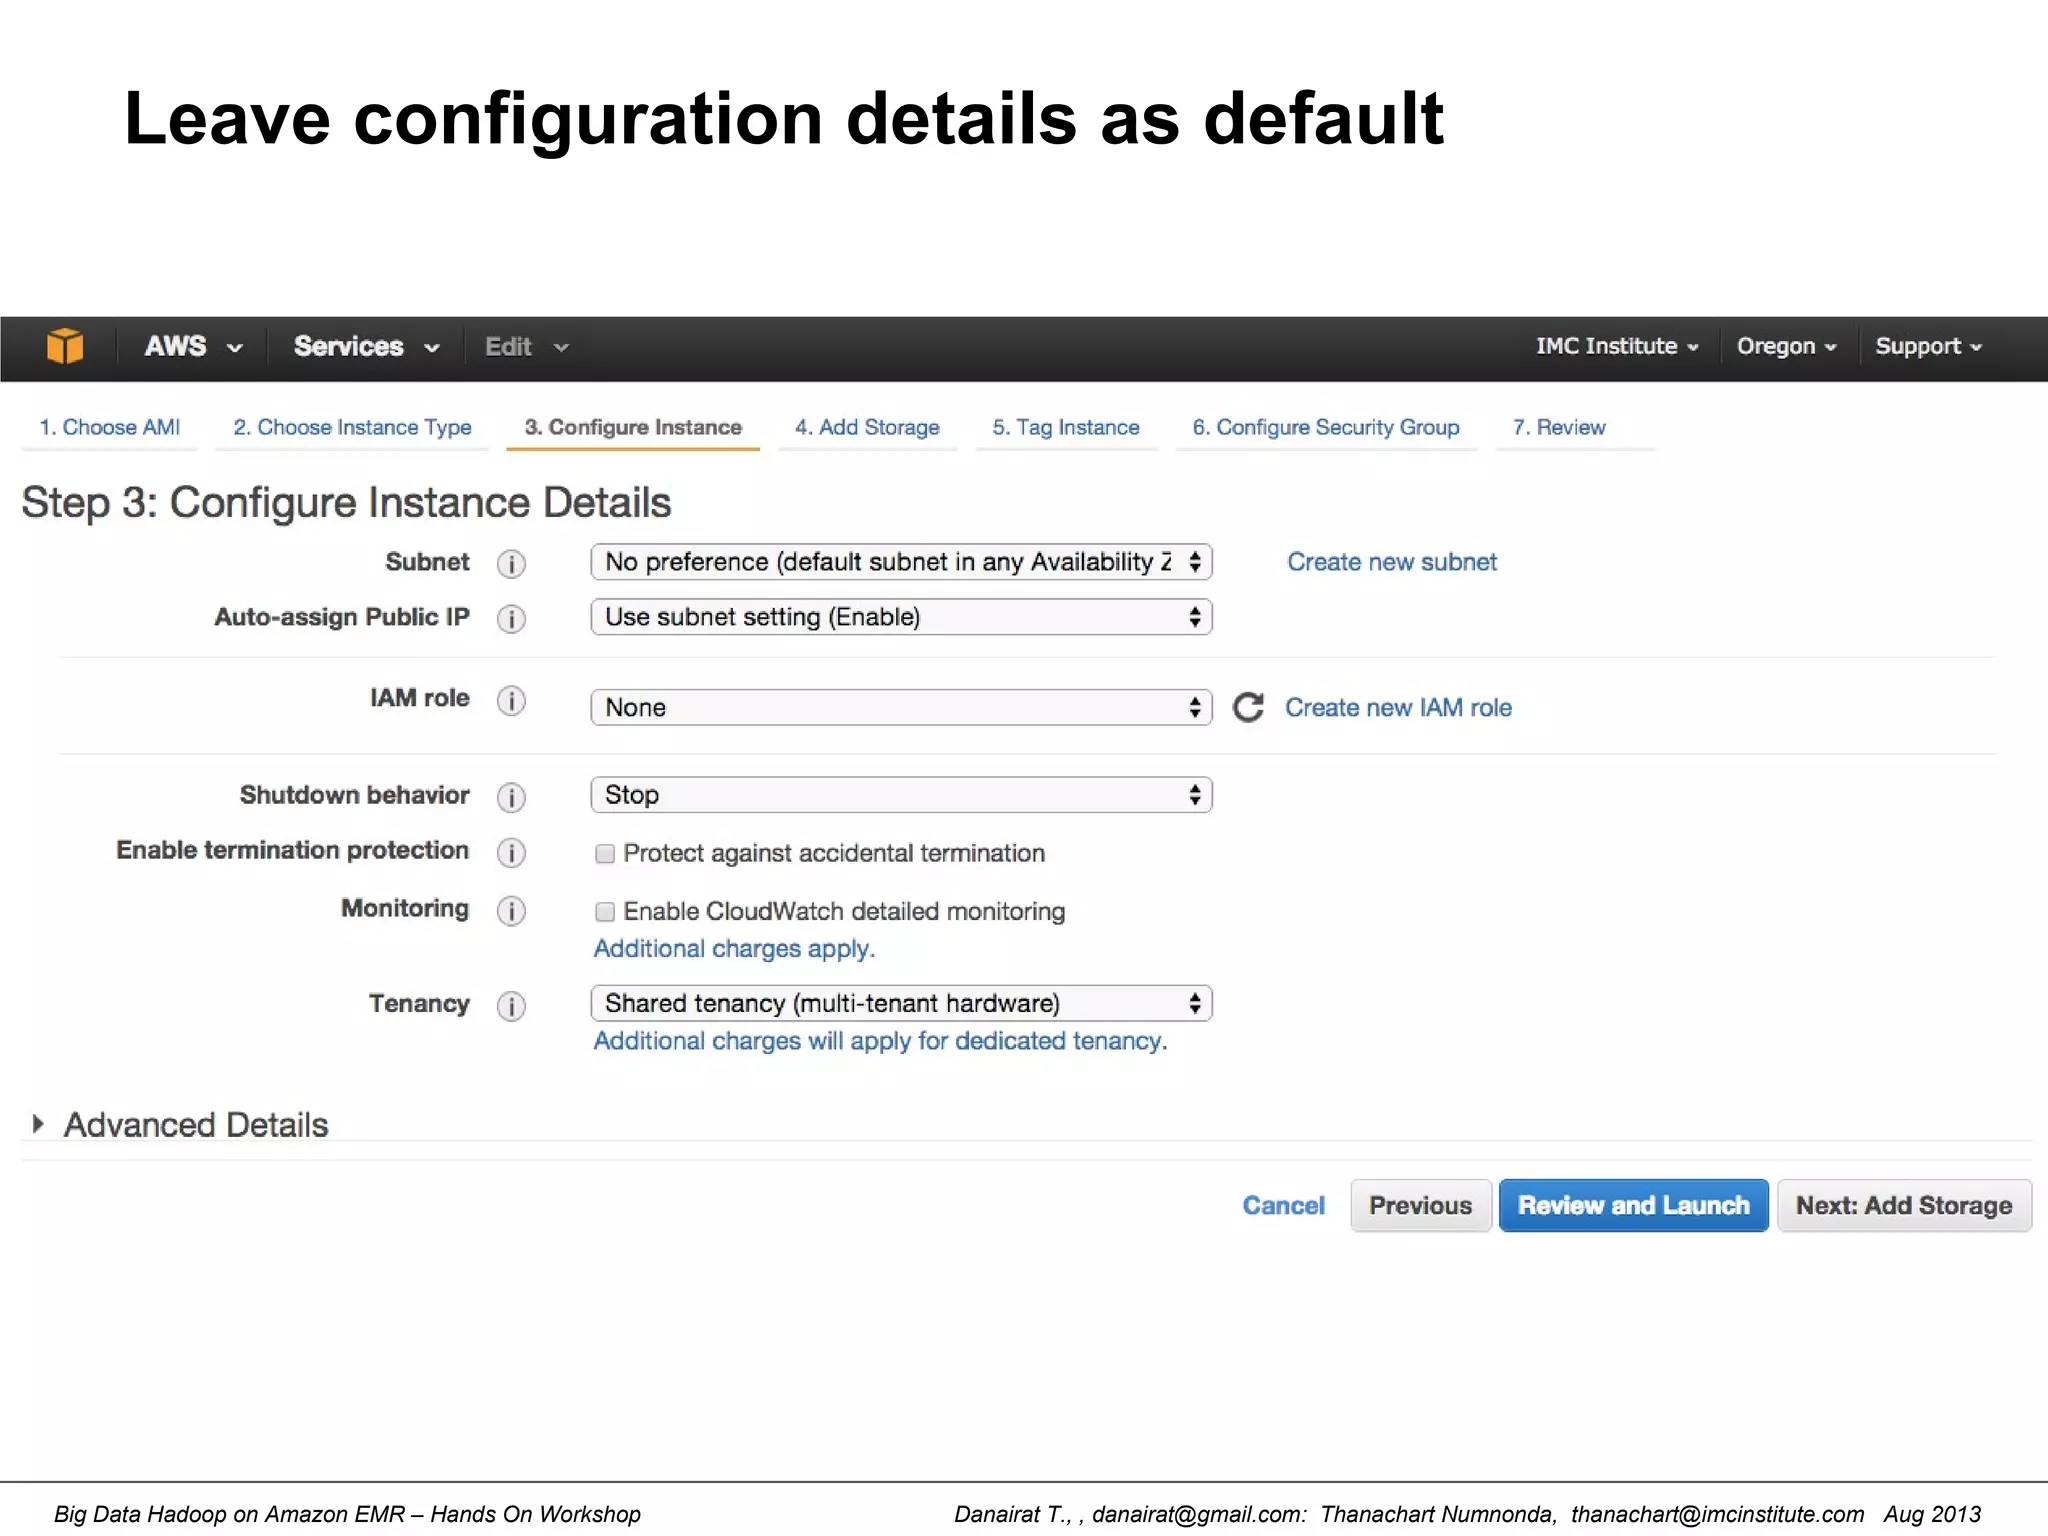
Task: Open the Edit menu in navbar
Action: [x=526, y=346]
